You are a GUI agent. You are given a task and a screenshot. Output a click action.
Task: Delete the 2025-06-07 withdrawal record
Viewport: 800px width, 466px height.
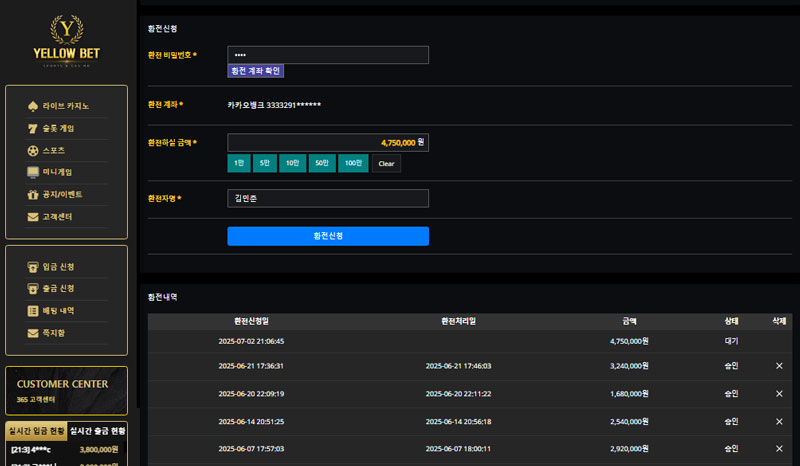(x=779, y=449)
